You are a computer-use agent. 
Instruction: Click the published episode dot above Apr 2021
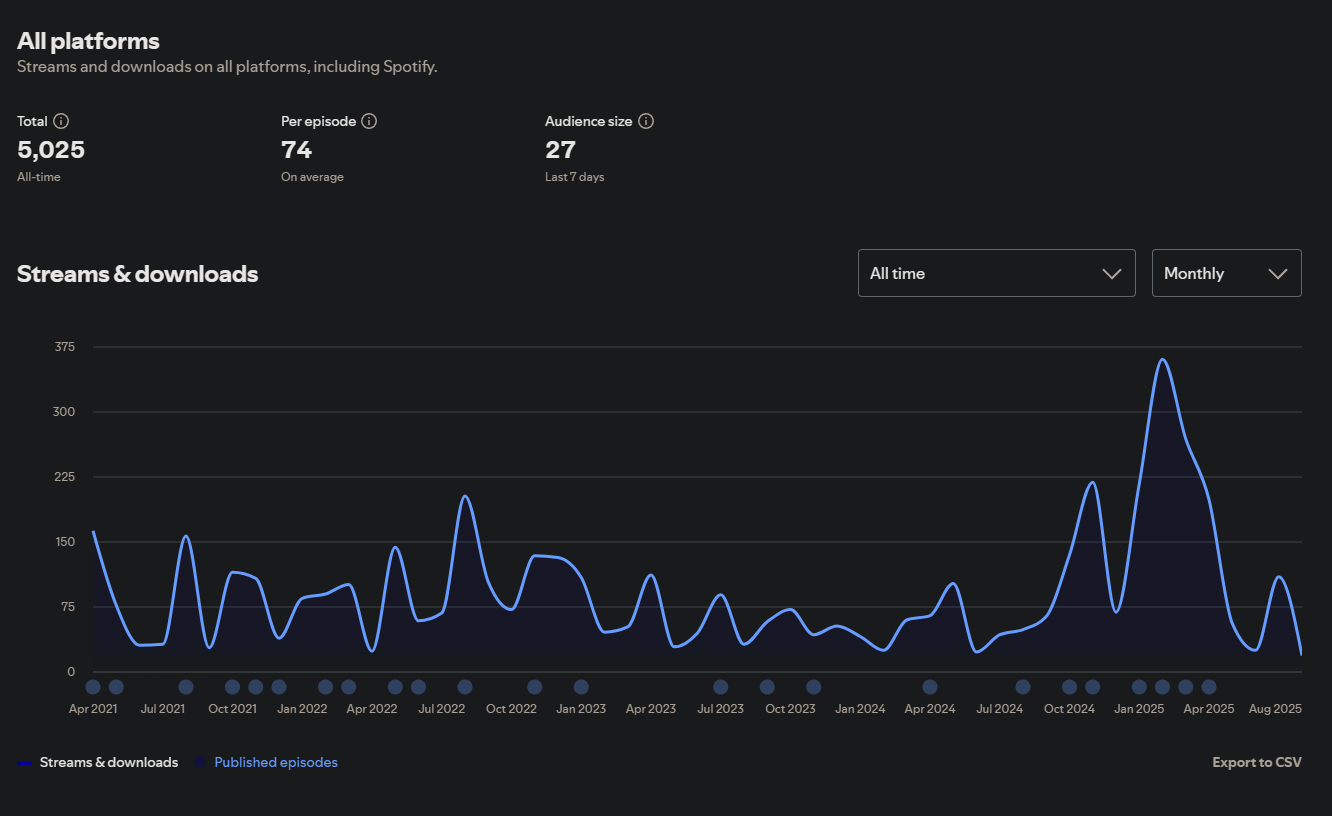tap(93, 687)
